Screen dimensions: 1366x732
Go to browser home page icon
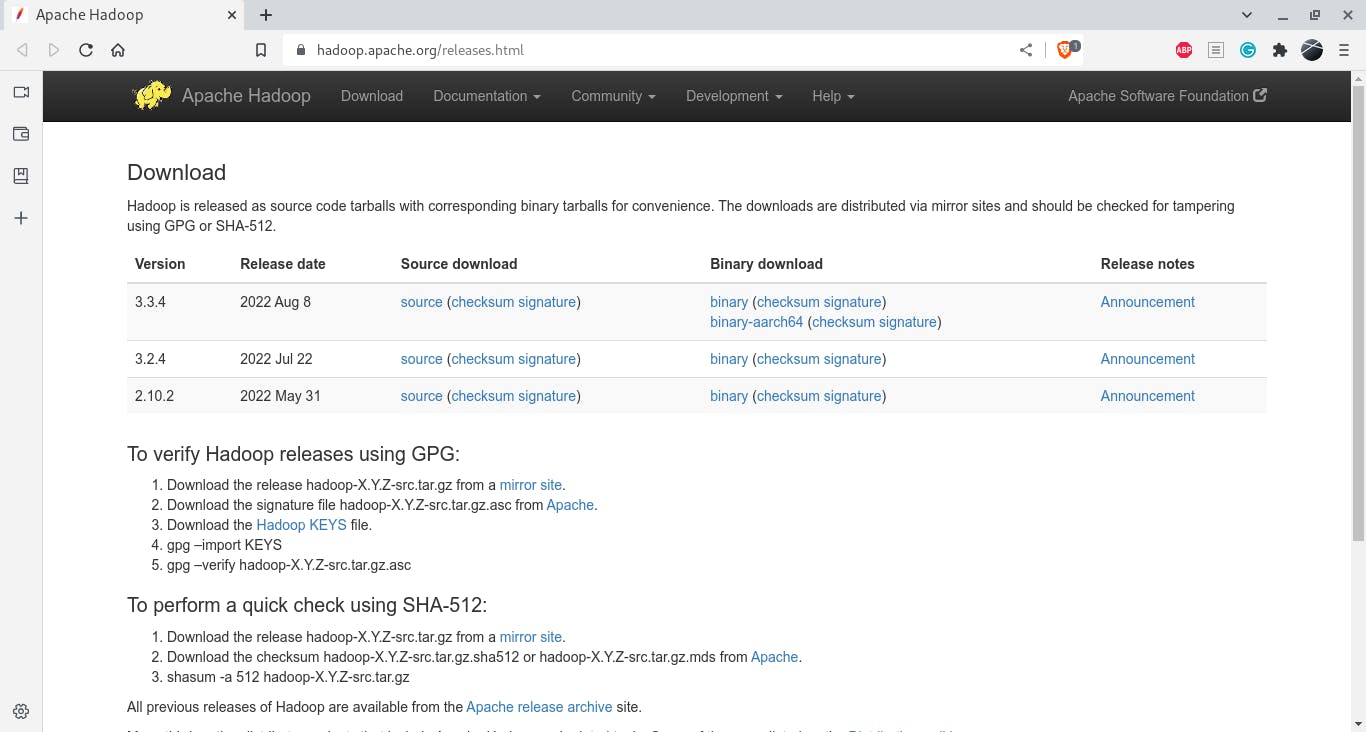pyautogui.click(x=118, y=50)
